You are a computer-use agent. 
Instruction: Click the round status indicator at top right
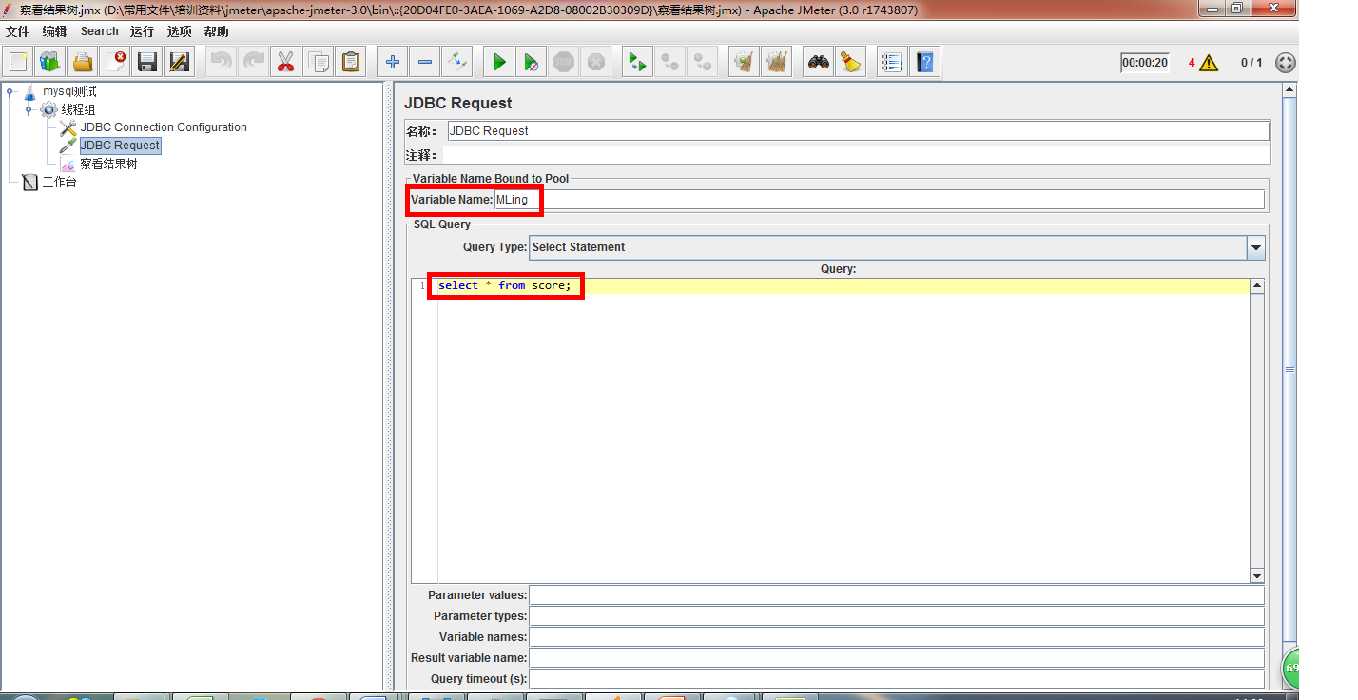tap(1286, 62)
